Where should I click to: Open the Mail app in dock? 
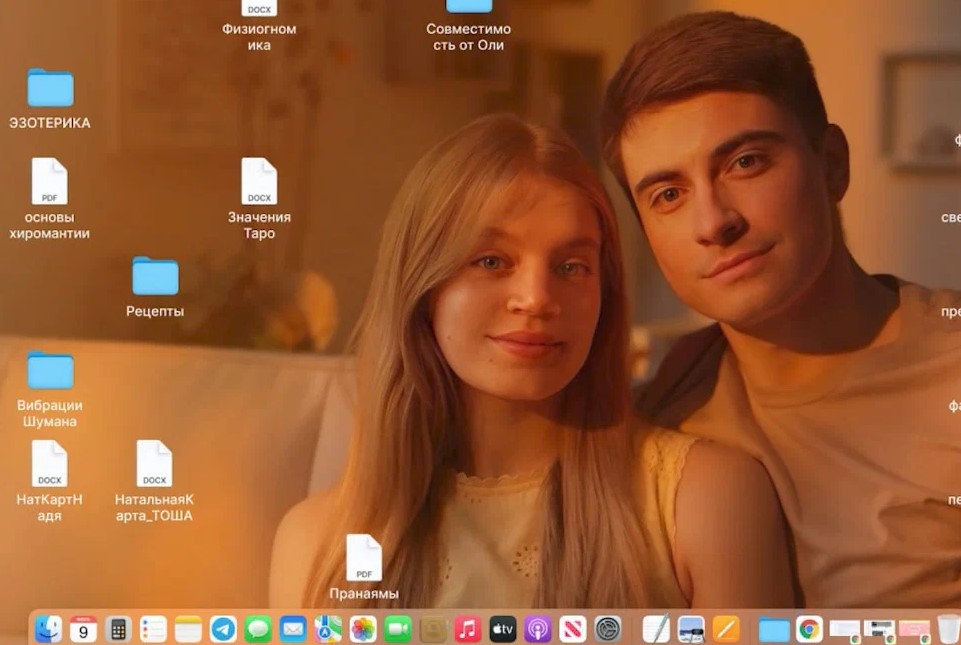click(x=293, y=629)
